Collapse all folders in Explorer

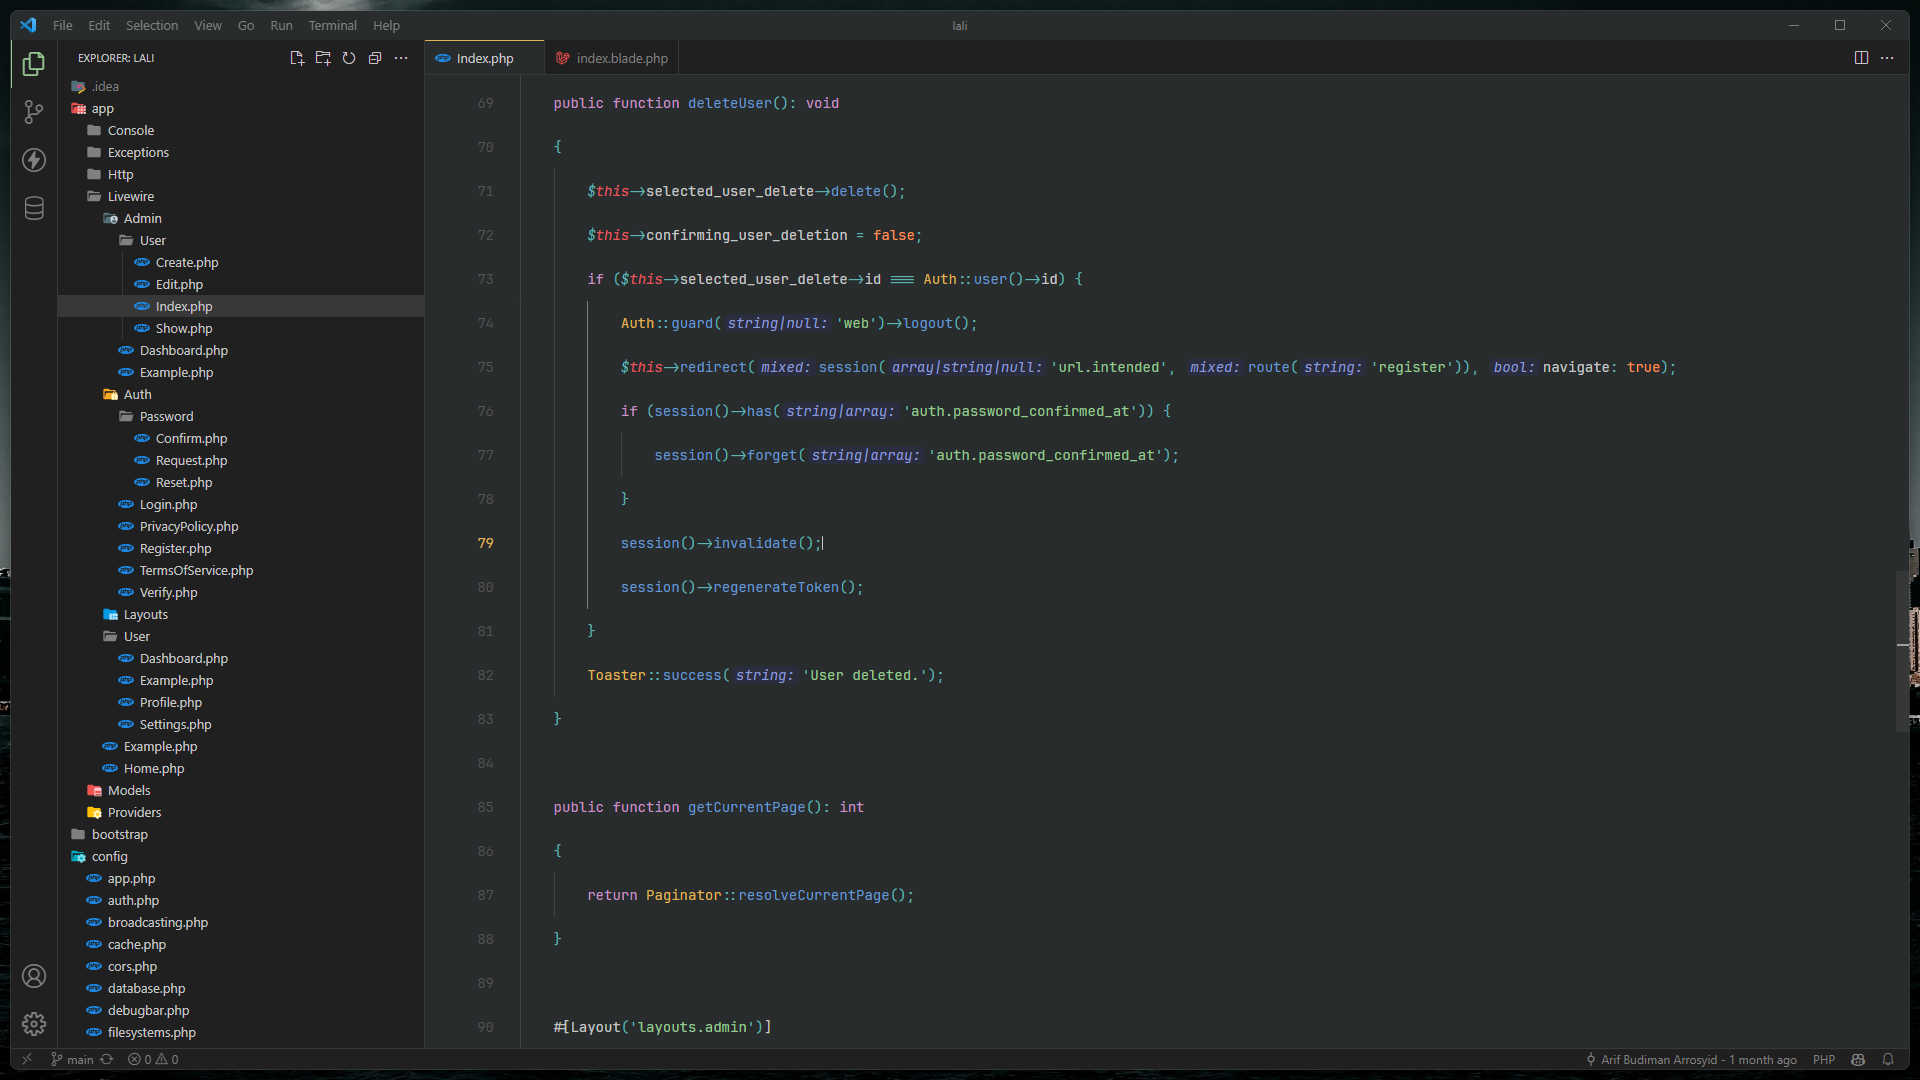[x=375, y=58]
